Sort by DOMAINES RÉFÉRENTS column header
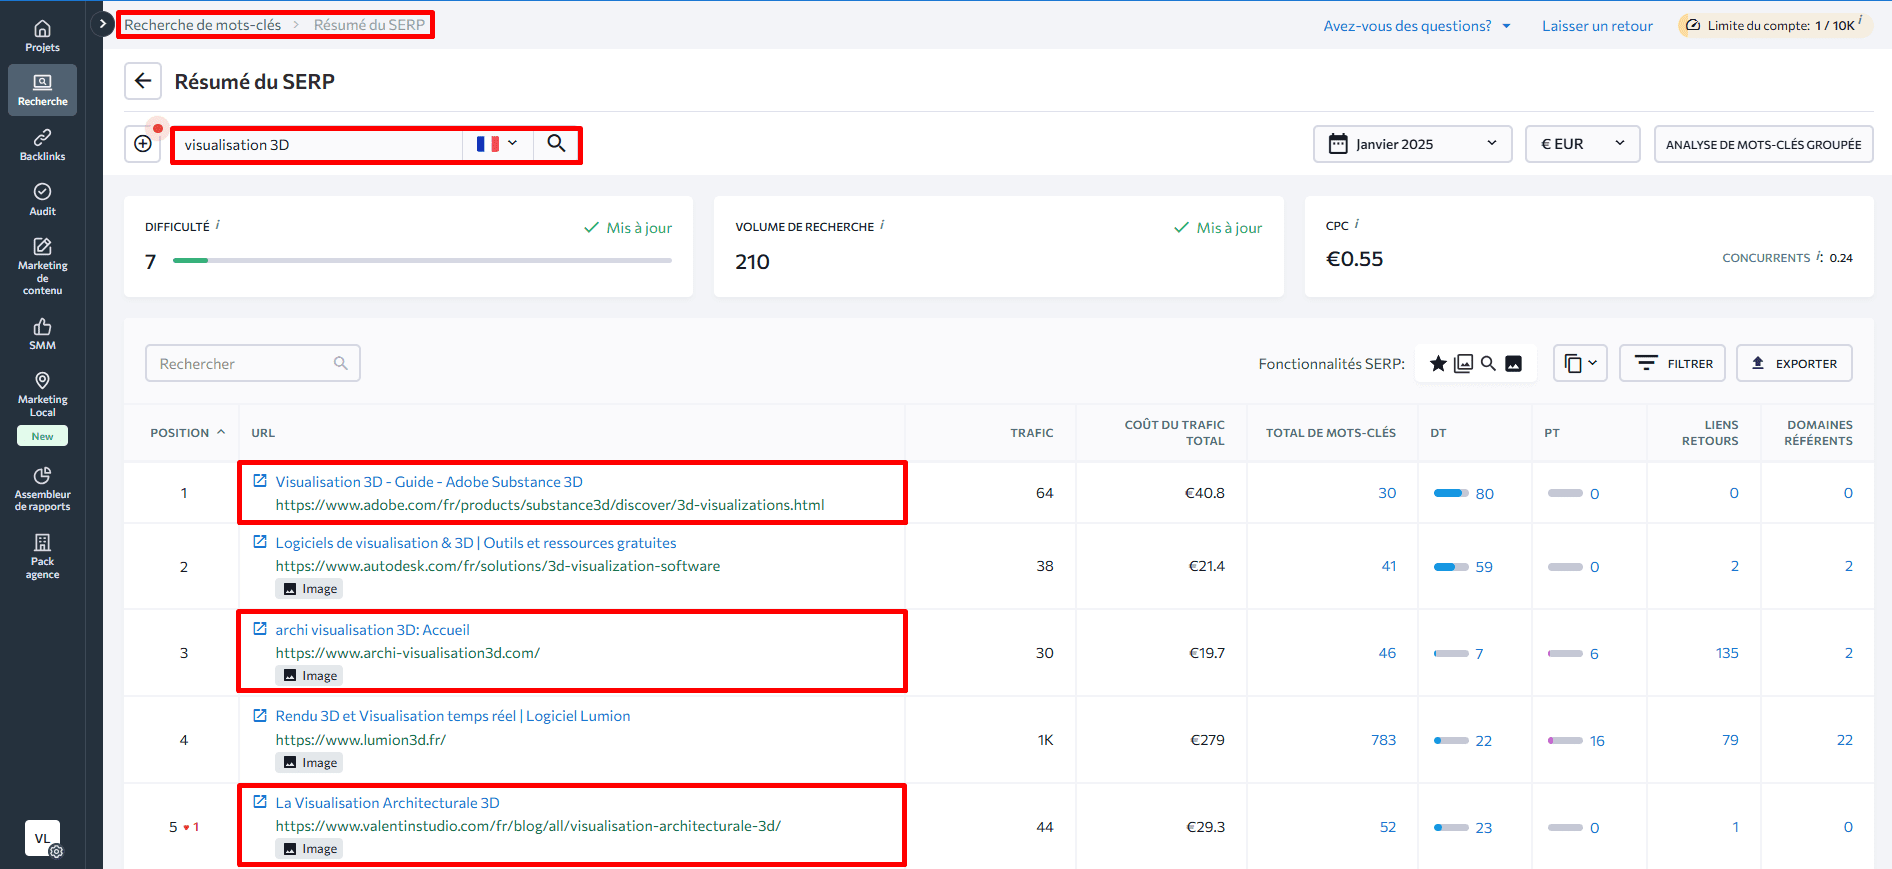The image size is (1892, 869). coord(1818,433)
